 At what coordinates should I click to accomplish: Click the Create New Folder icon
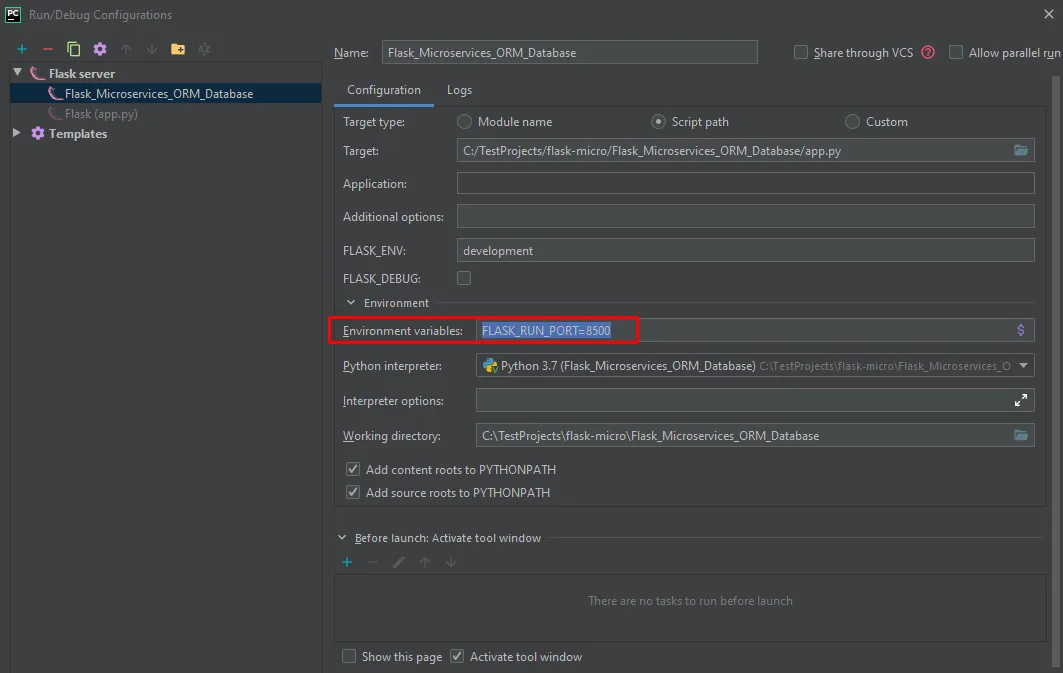178,49
